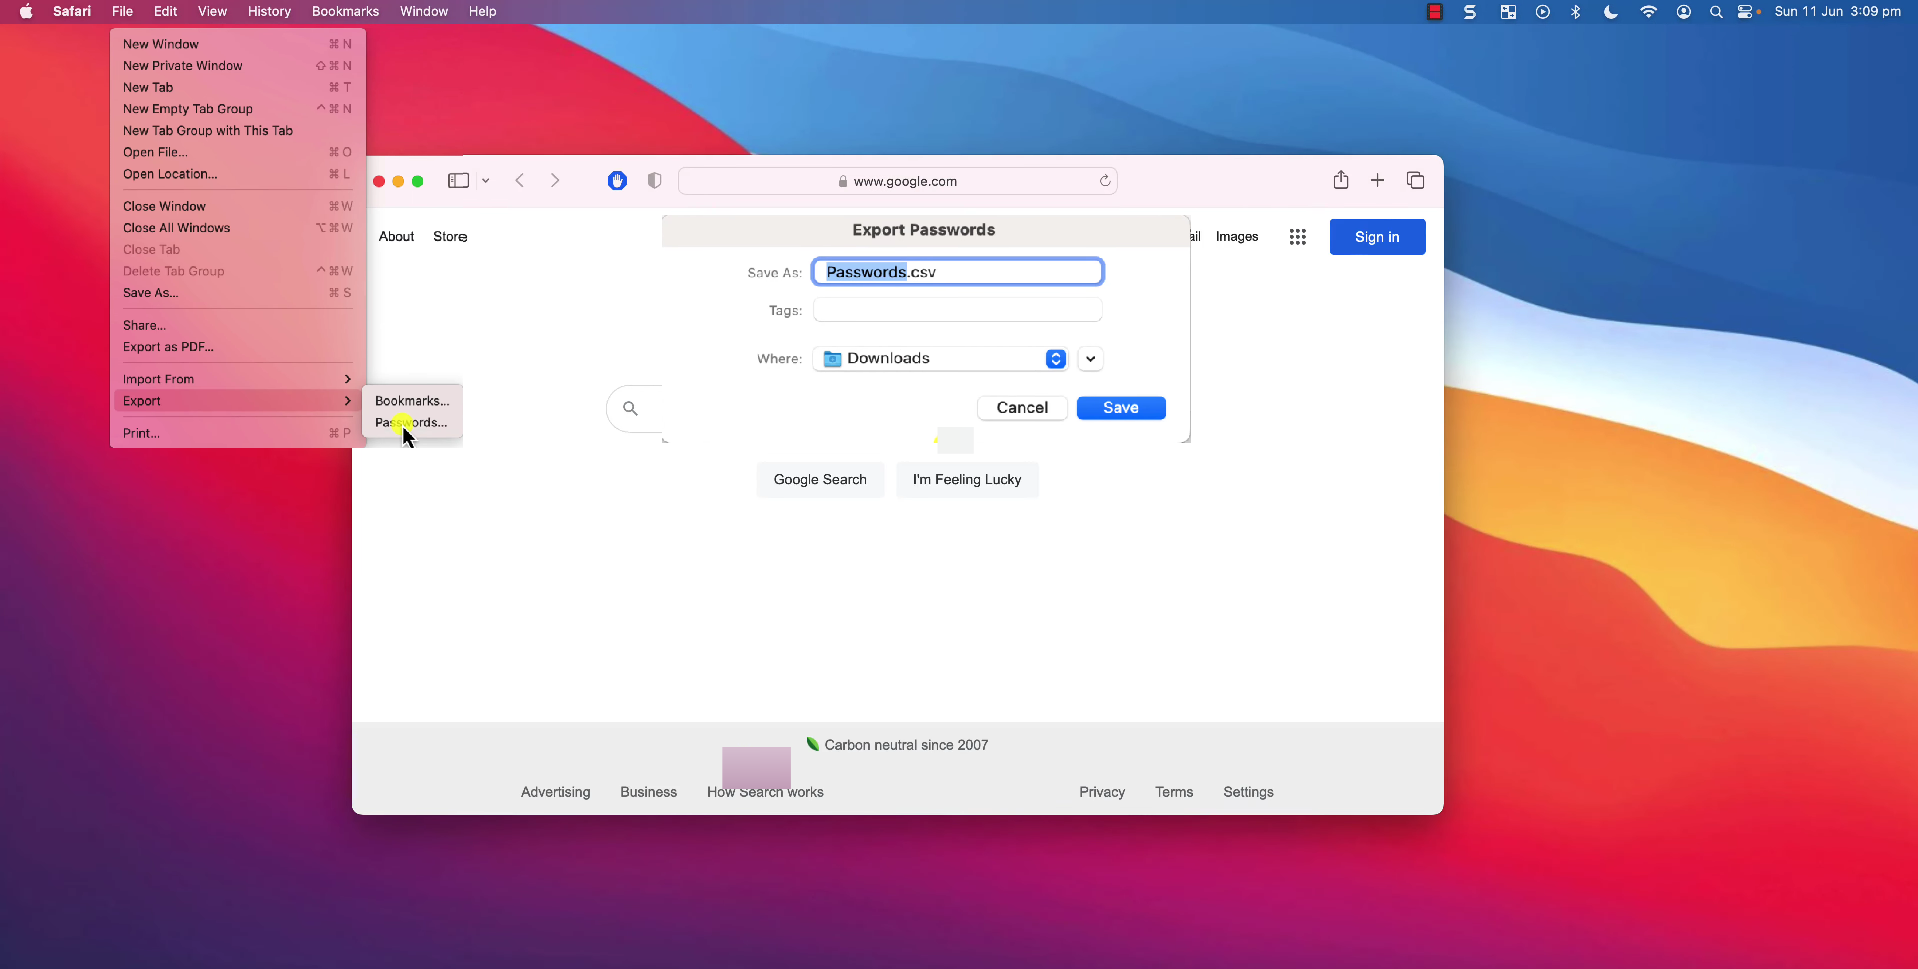
Task: Choose New Empty Tab Group
Action: point(237,109)
